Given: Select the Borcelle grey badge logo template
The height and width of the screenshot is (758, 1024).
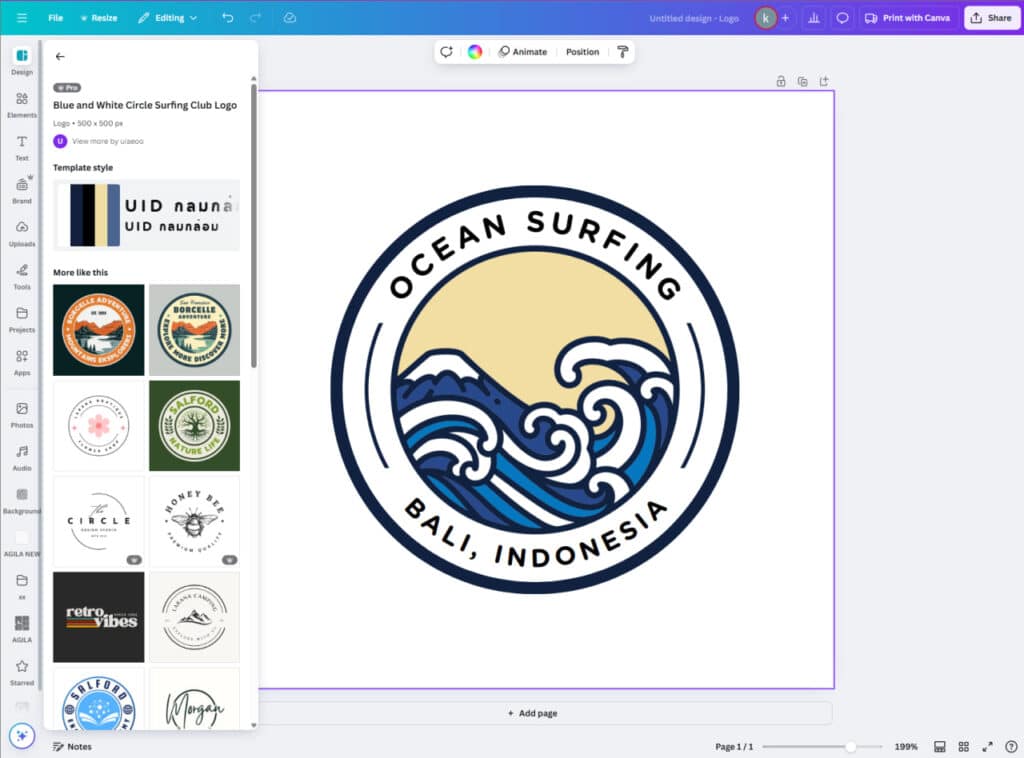Looking at the screenshot, I should point(195,330).
